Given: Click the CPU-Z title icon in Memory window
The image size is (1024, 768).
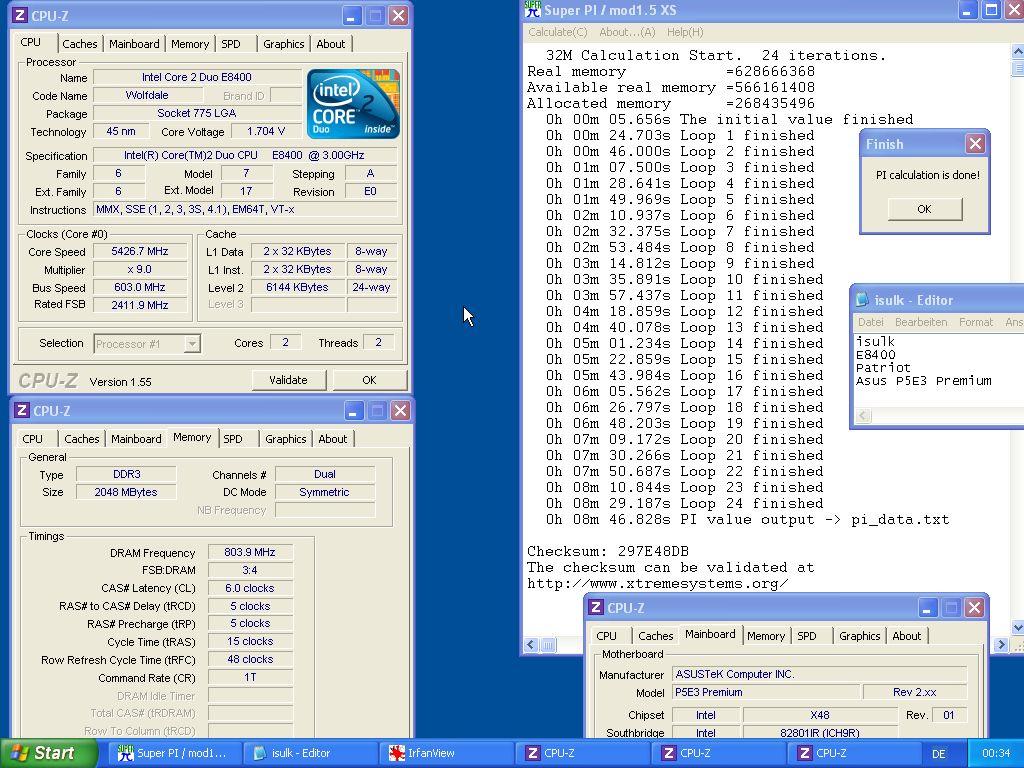Looking at the screenshot, I should click(22, 410).
